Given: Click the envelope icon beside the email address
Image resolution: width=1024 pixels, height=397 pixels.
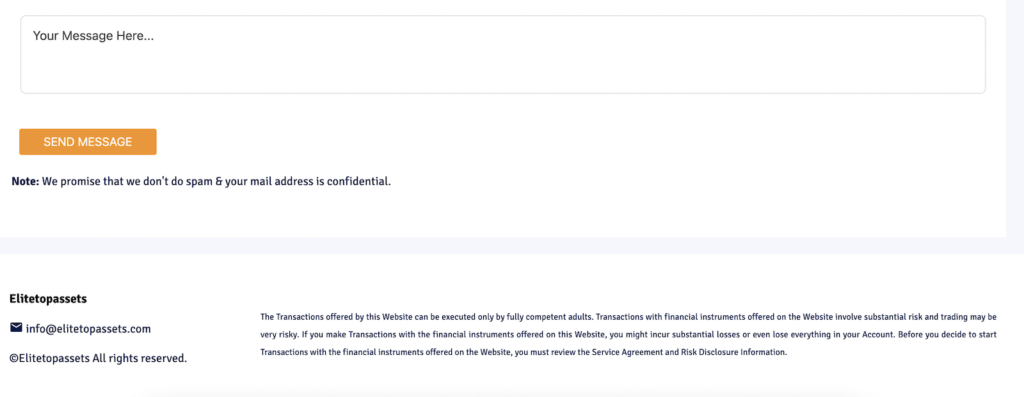Looking at the screenshot, I should [16, 328].
